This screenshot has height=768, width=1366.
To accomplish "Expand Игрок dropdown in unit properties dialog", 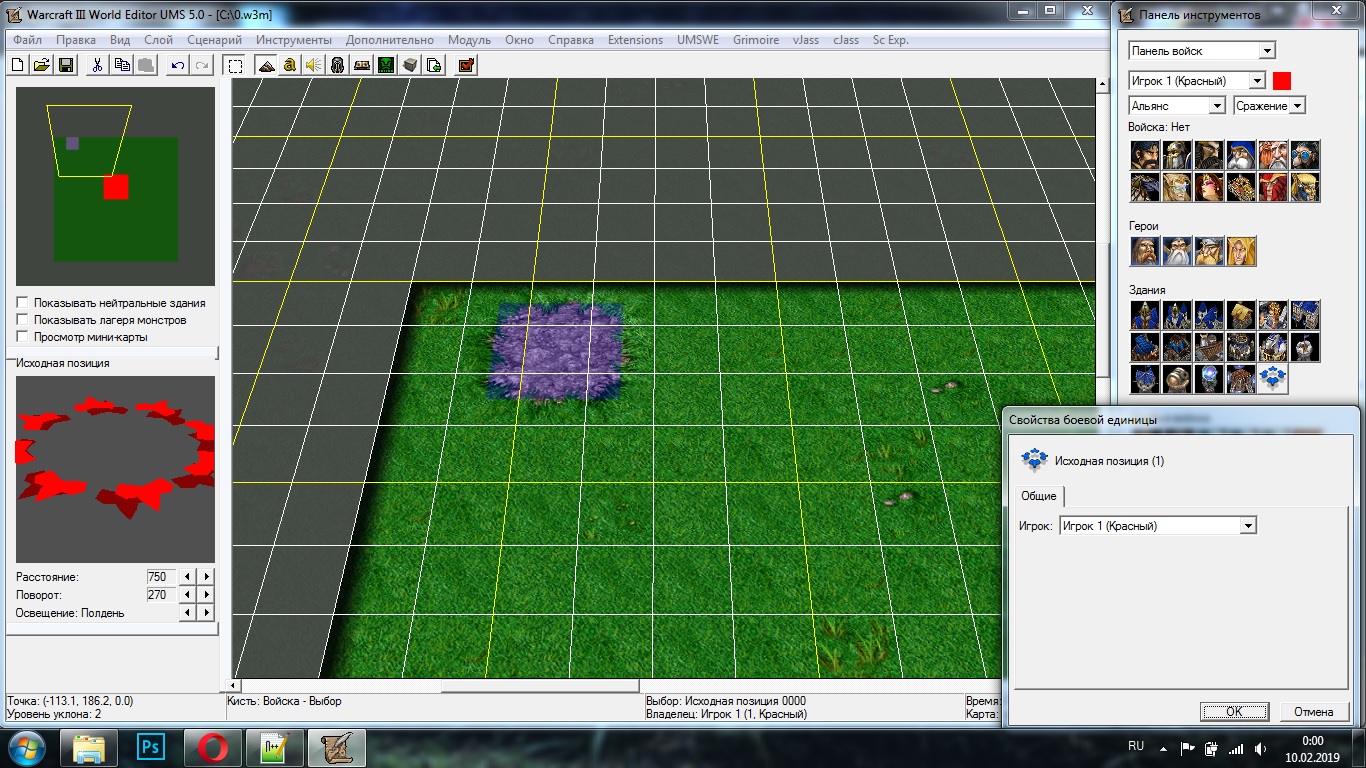I will (x=1247, y=526).
